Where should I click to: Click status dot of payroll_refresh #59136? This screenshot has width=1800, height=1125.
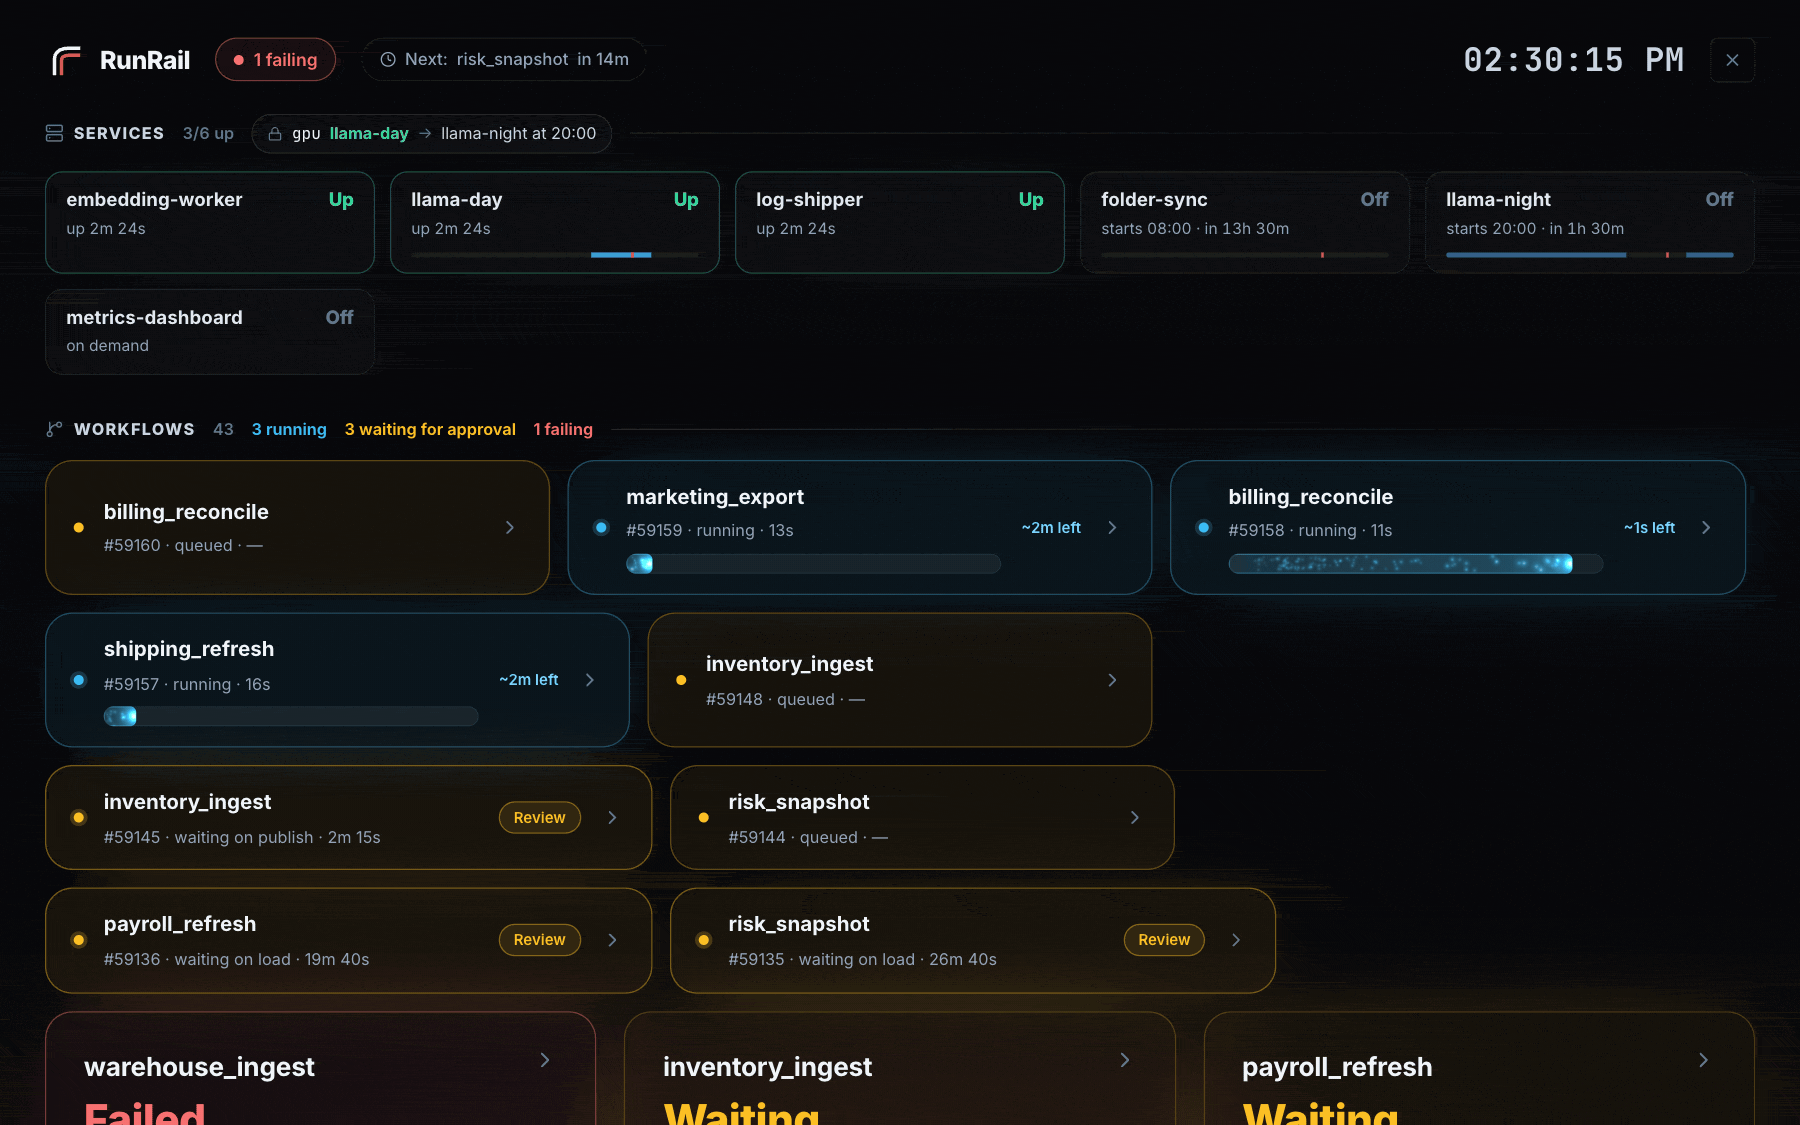(79, 940)
